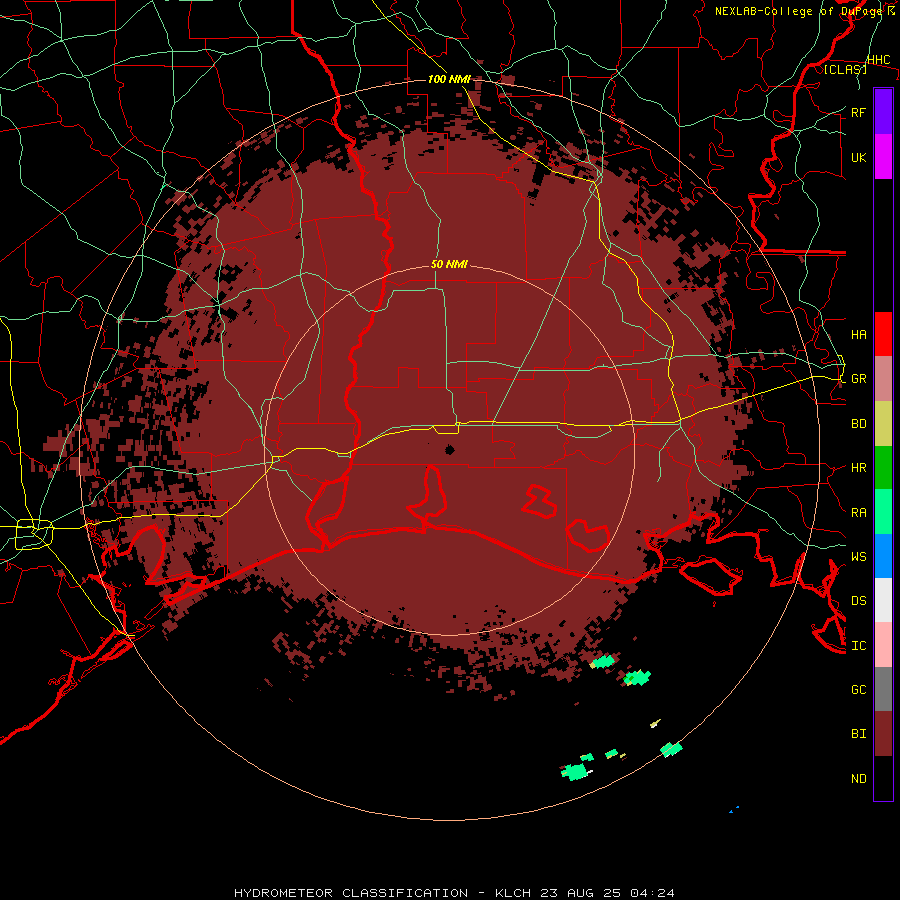
Task: Click the NEXLAB-College of DuPage credit text
Action: coord(804,11)
